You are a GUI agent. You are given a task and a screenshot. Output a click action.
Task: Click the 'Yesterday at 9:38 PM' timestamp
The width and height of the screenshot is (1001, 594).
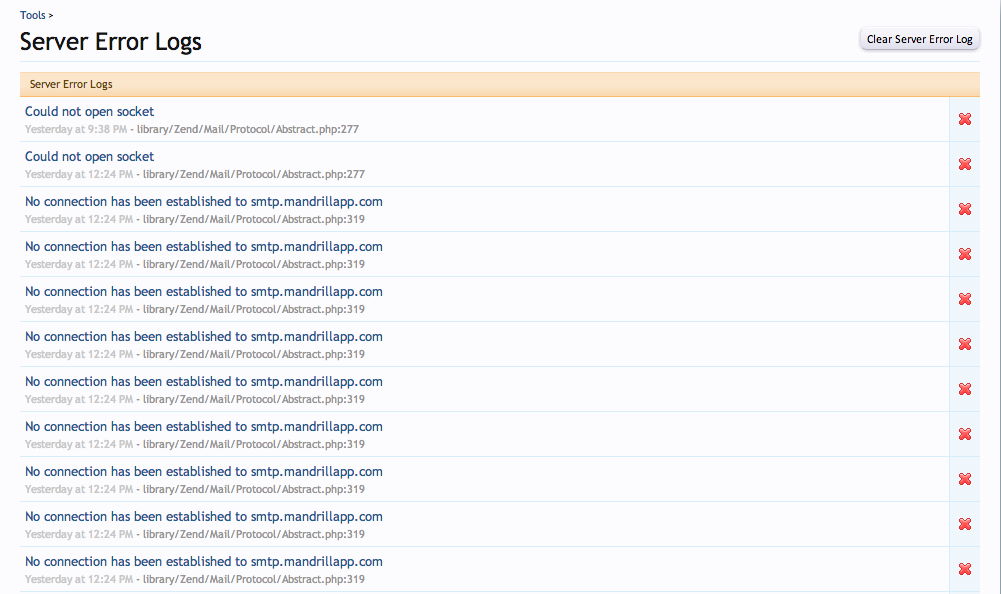pos(76,129)
